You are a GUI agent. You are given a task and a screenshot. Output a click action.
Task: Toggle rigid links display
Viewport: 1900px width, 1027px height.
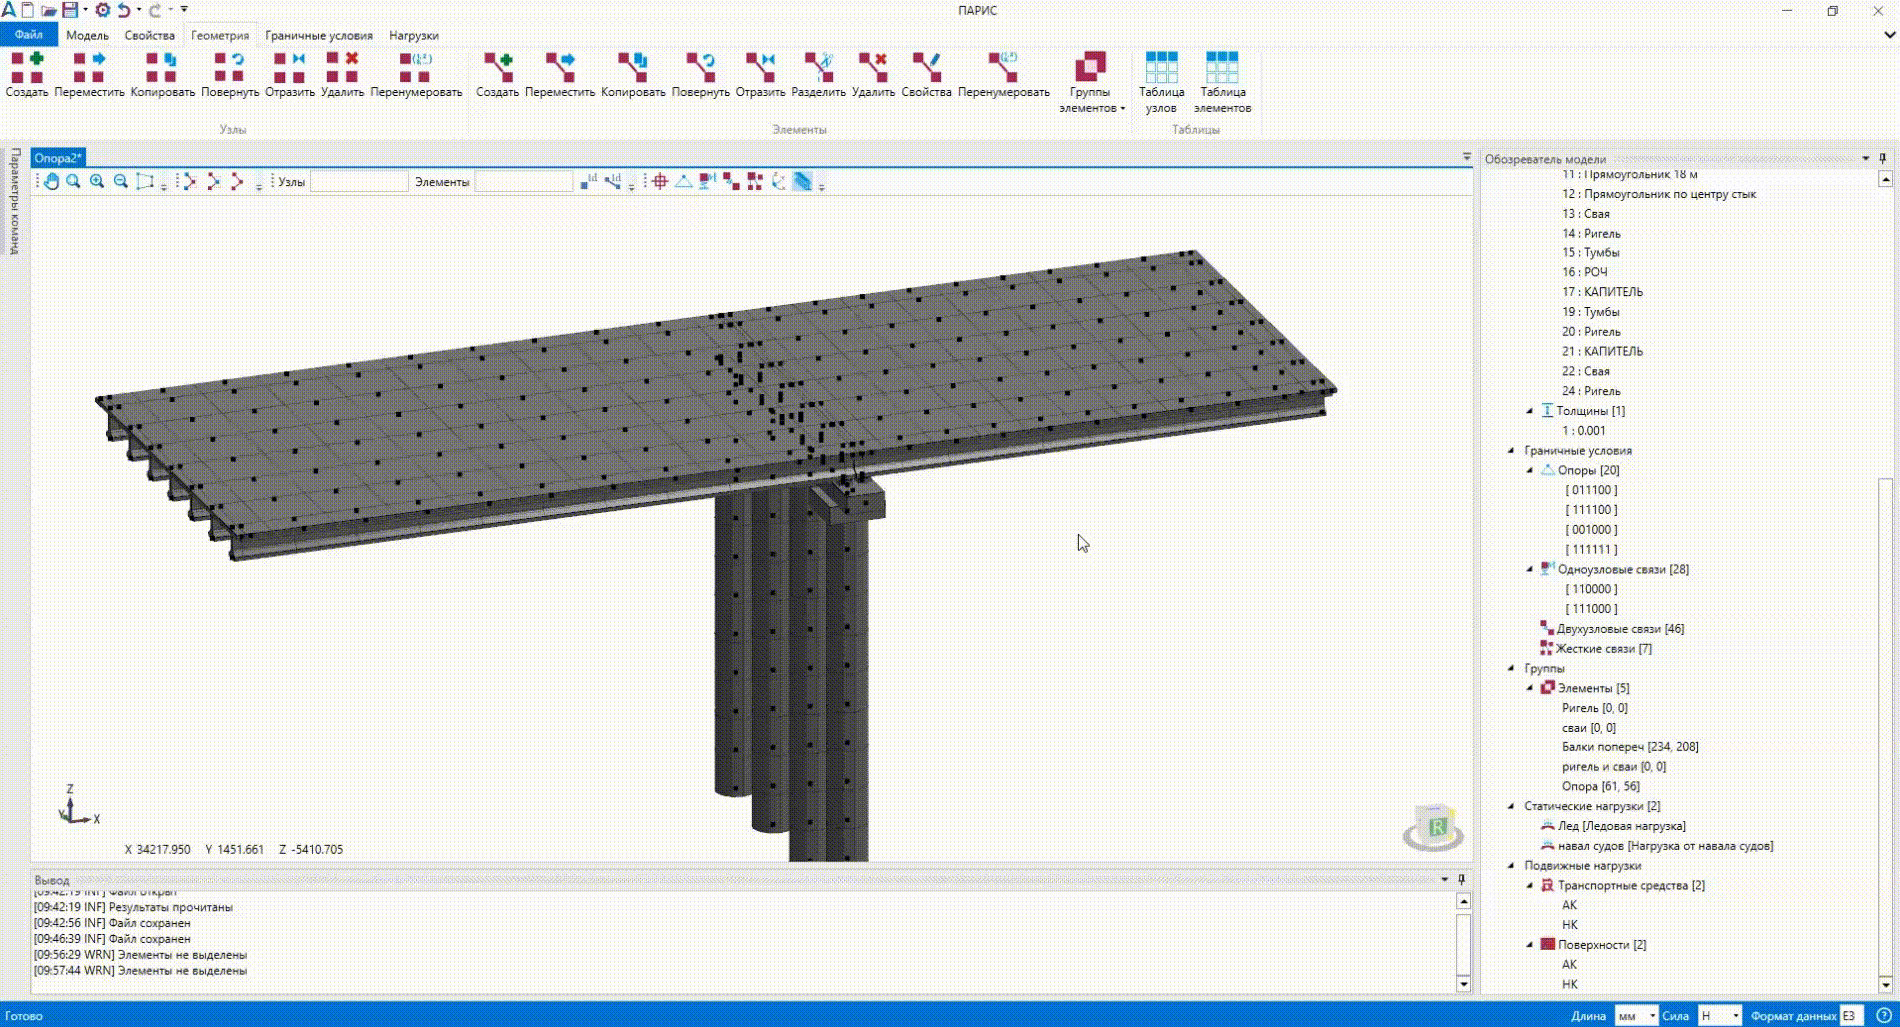coord(755,181)
